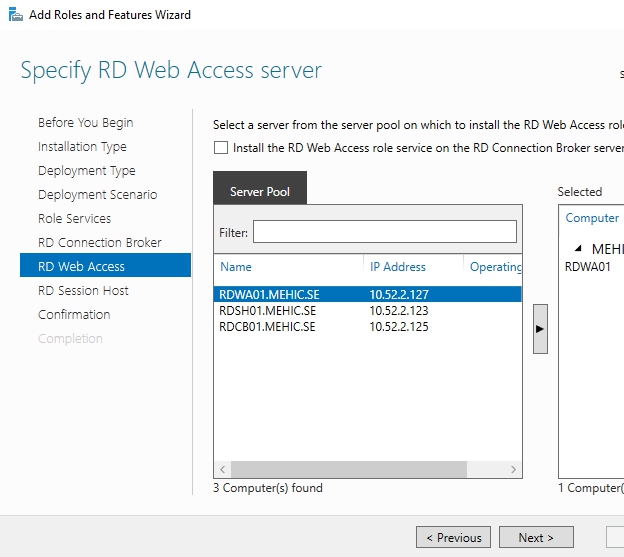Select Deployment Scenario in sidebar

(x=97, y=195)
